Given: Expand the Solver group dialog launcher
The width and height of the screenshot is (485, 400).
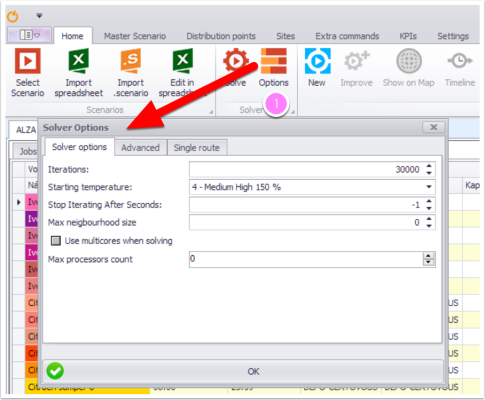Looking at the screenshot, I should [293, 112].
